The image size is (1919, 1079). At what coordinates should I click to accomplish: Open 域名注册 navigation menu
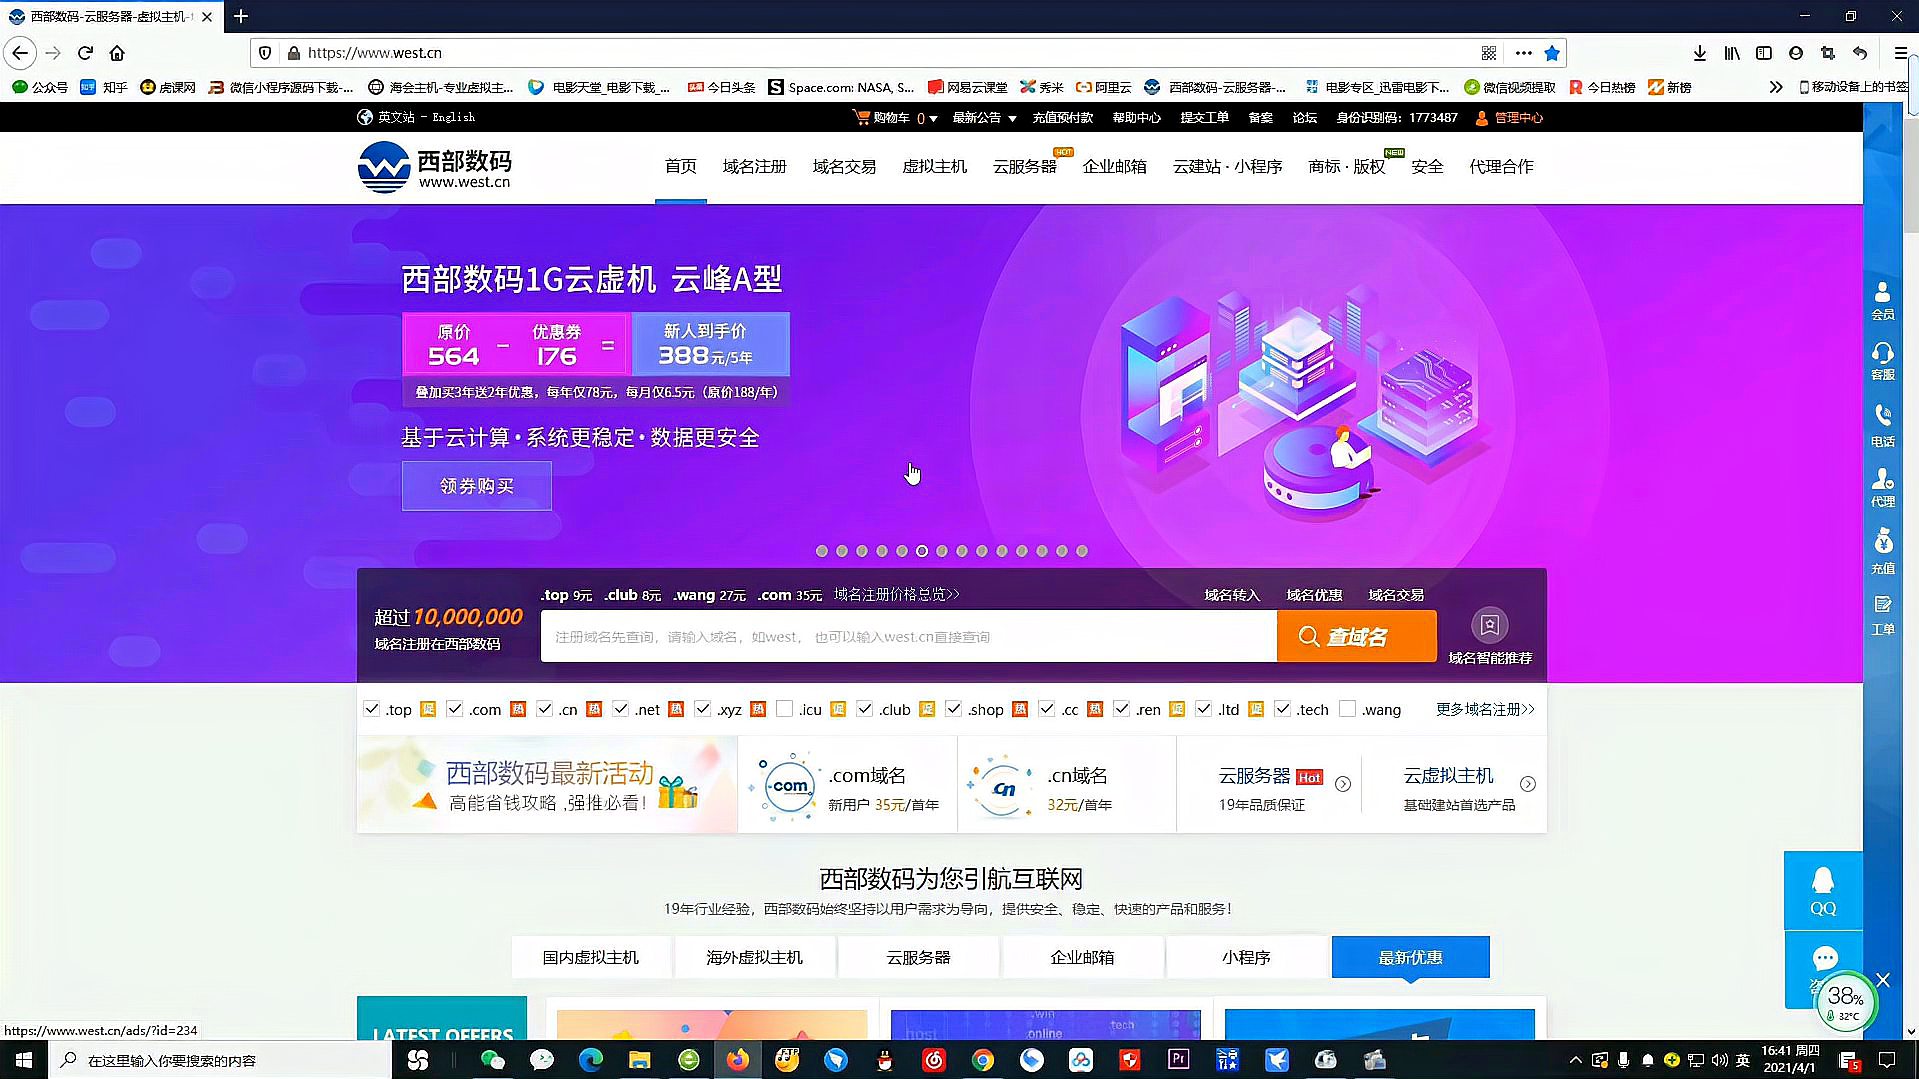click(754, 167)
